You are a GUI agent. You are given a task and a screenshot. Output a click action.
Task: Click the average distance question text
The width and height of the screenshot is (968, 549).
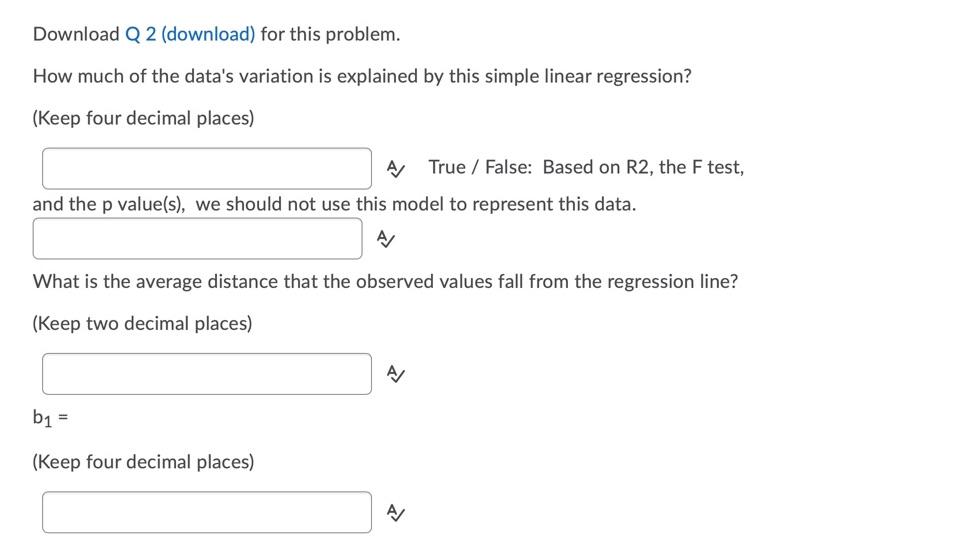point(385,281)
